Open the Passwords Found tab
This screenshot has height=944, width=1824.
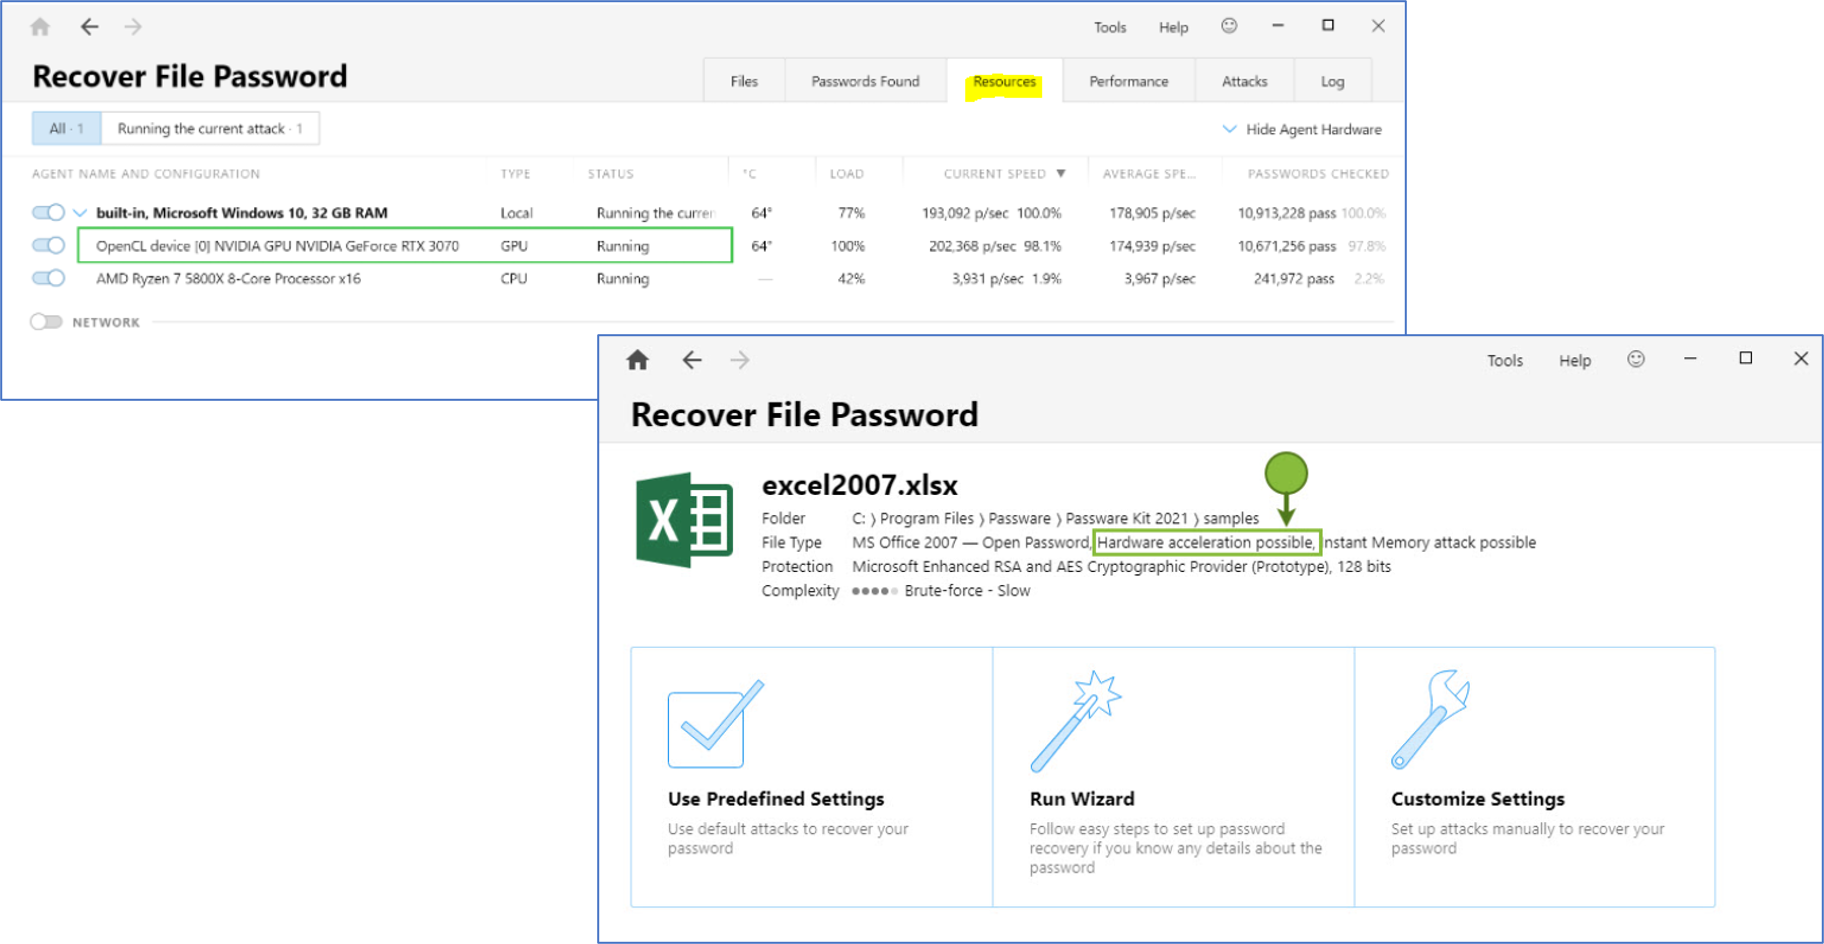[x=865, y=81]
